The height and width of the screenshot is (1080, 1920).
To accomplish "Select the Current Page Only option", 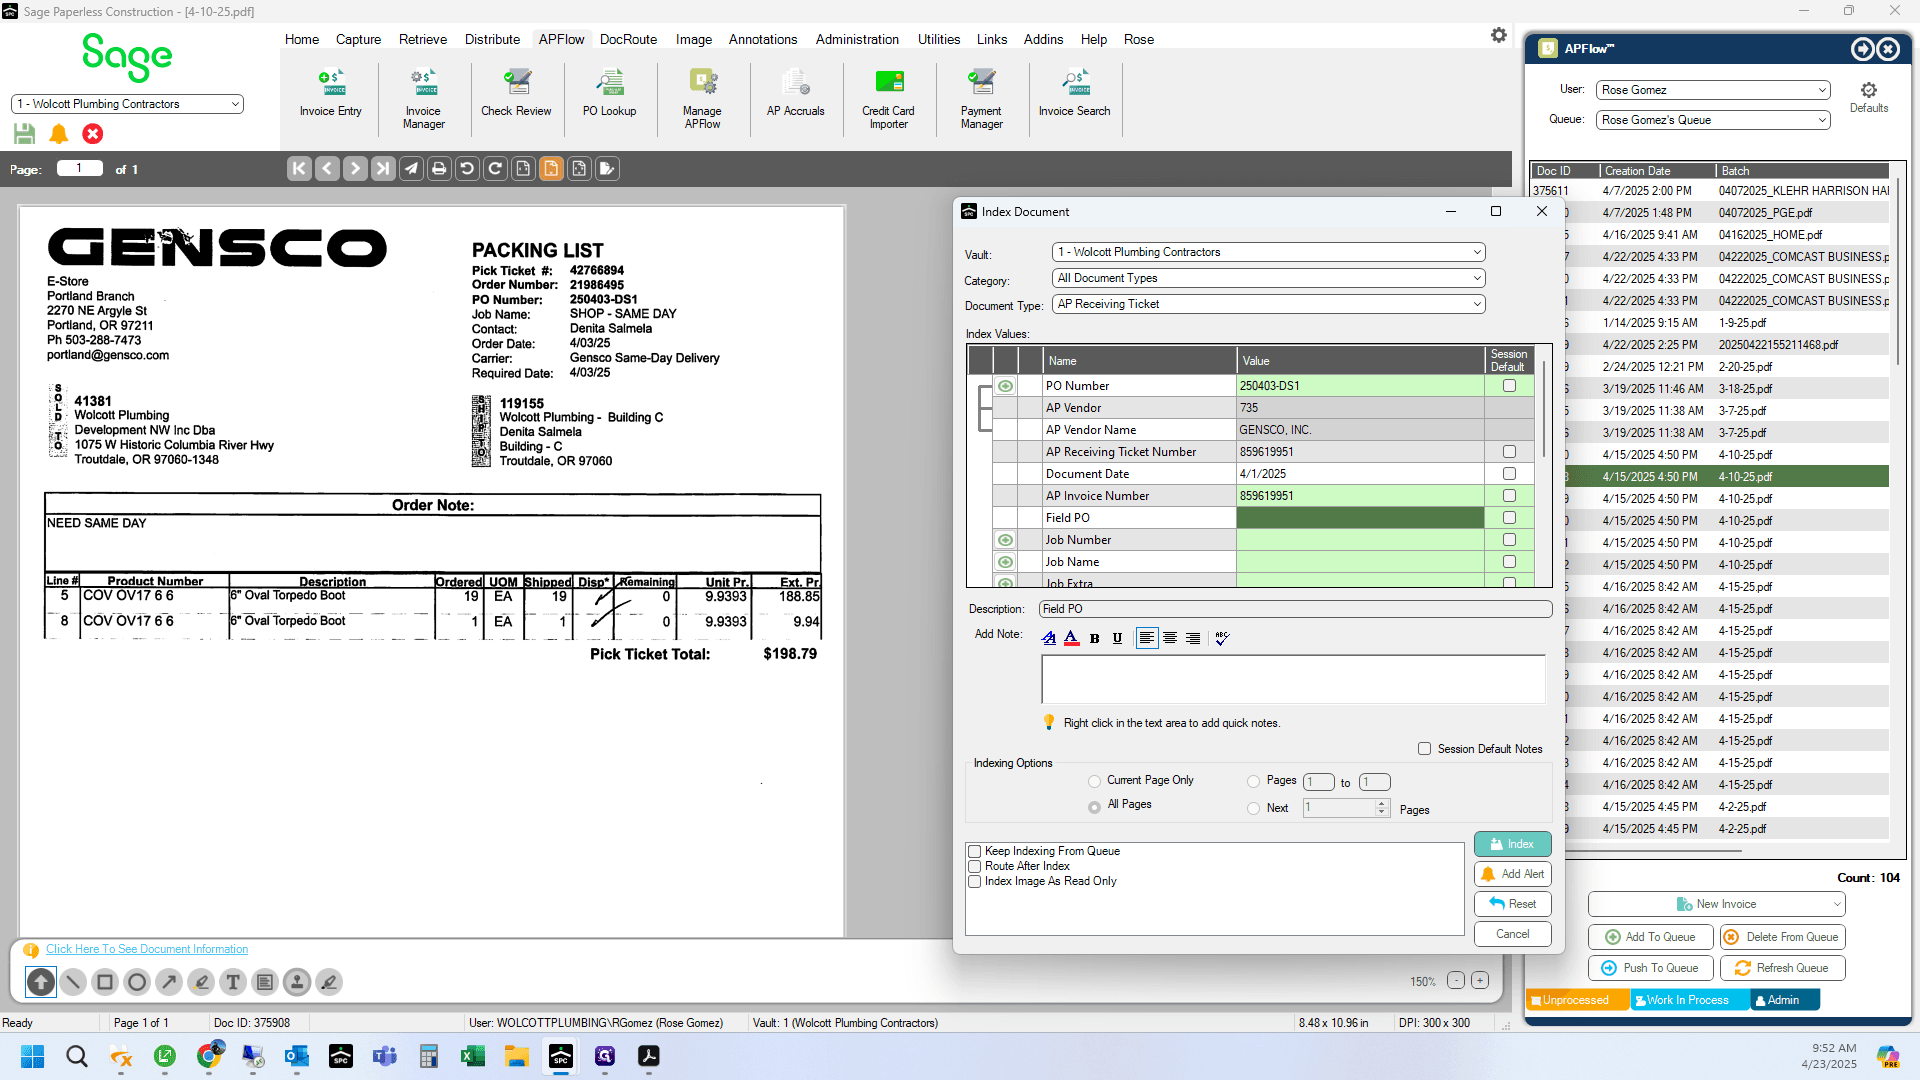I will [1095, 781].
